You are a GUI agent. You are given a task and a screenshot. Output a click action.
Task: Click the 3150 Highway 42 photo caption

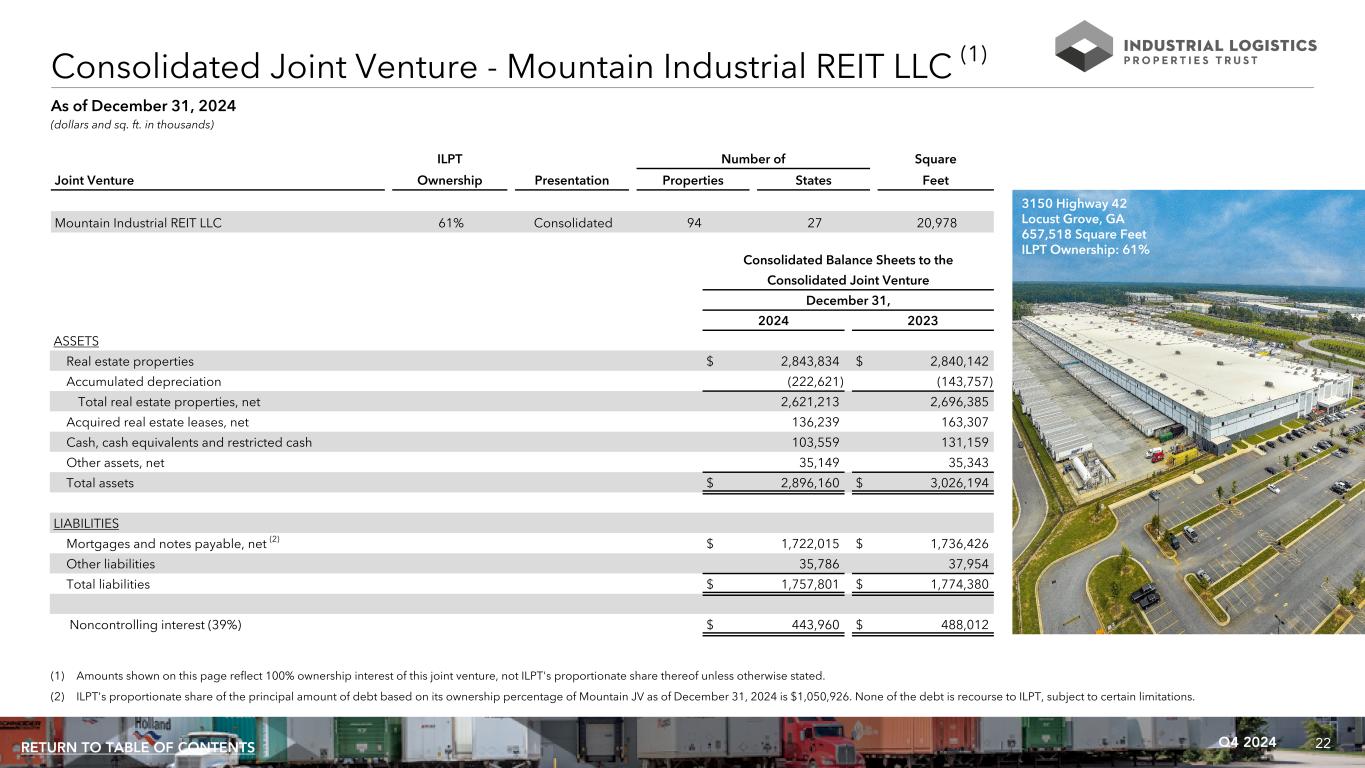(x=1085, y=226)
